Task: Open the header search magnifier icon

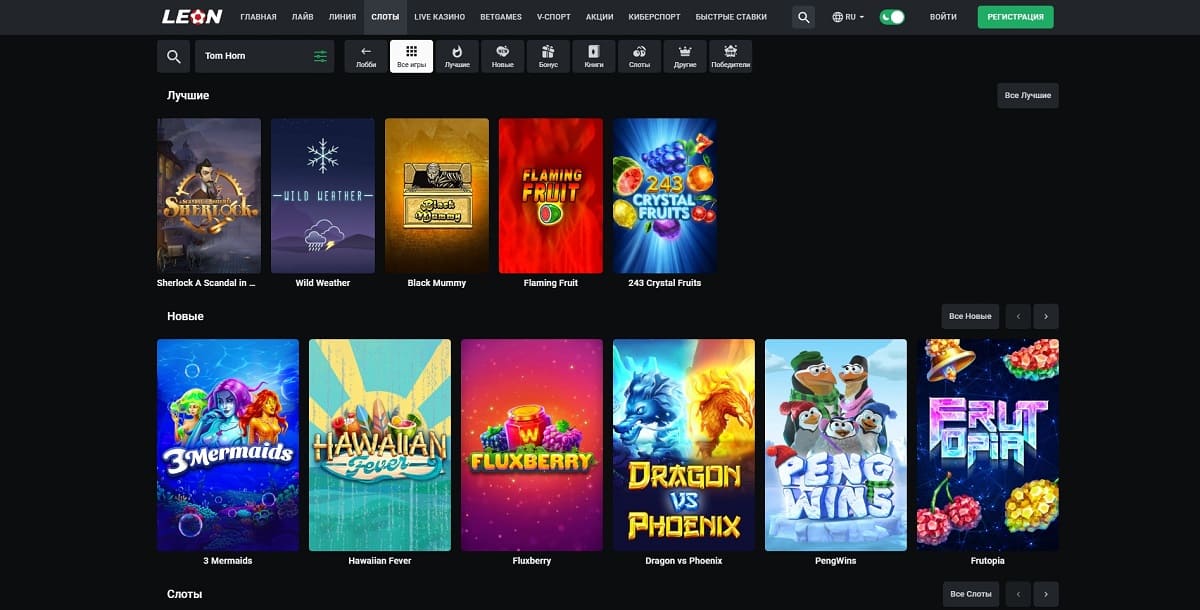Action: pyautogui.click(x=803, y=17)
